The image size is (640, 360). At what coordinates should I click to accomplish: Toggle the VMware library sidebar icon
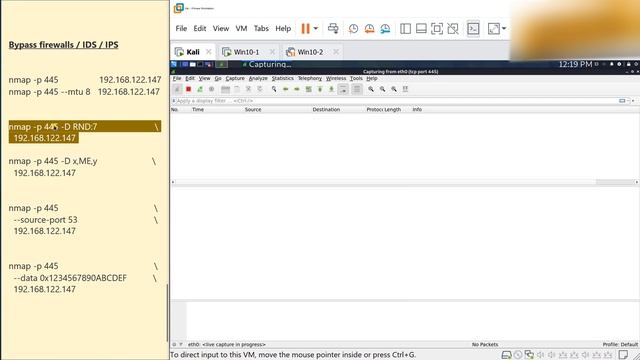pyautogui.click(x=405, y=29)
